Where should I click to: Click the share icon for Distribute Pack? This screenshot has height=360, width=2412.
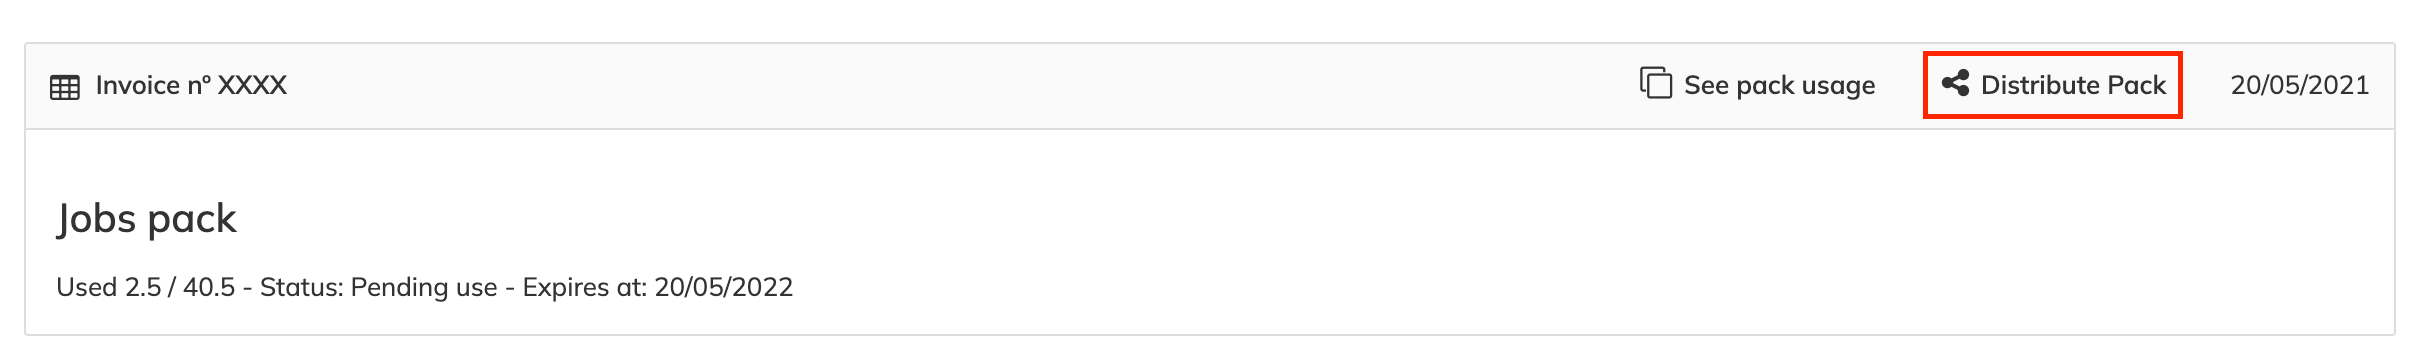[1955, 83]
